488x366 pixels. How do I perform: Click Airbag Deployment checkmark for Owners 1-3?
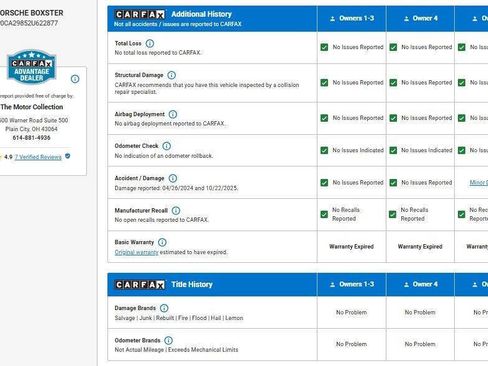[324, 118]
